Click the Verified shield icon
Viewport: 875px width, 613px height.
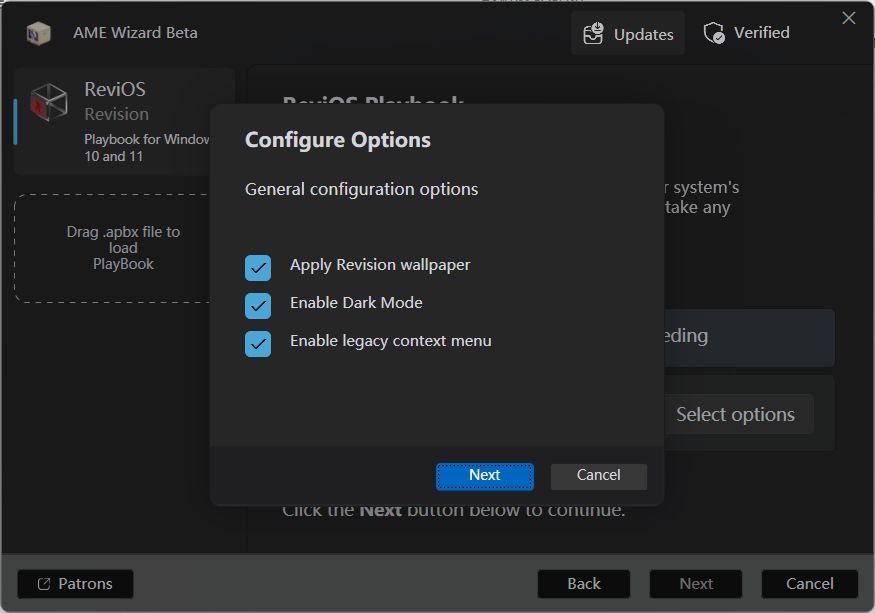(x=714, y=33)
